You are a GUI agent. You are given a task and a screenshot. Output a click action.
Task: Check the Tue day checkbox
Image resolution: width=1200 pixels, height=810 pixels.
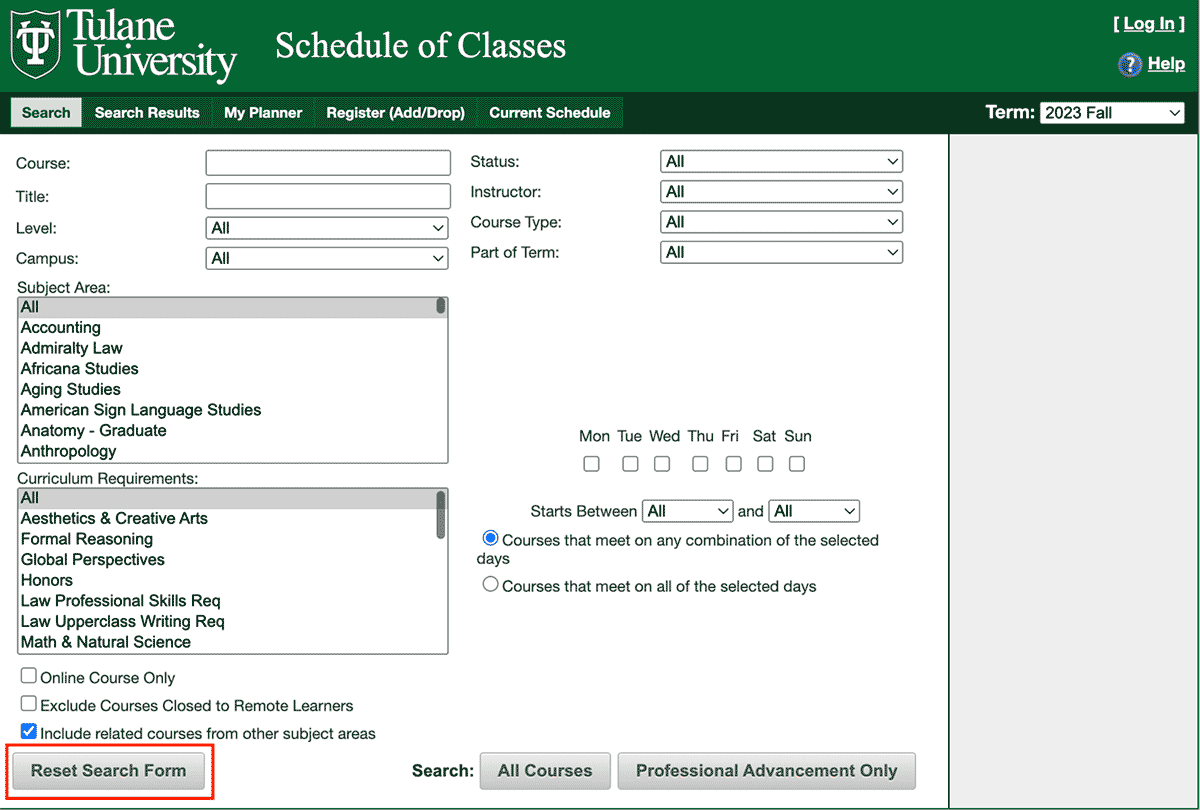[x=630, y=464]
